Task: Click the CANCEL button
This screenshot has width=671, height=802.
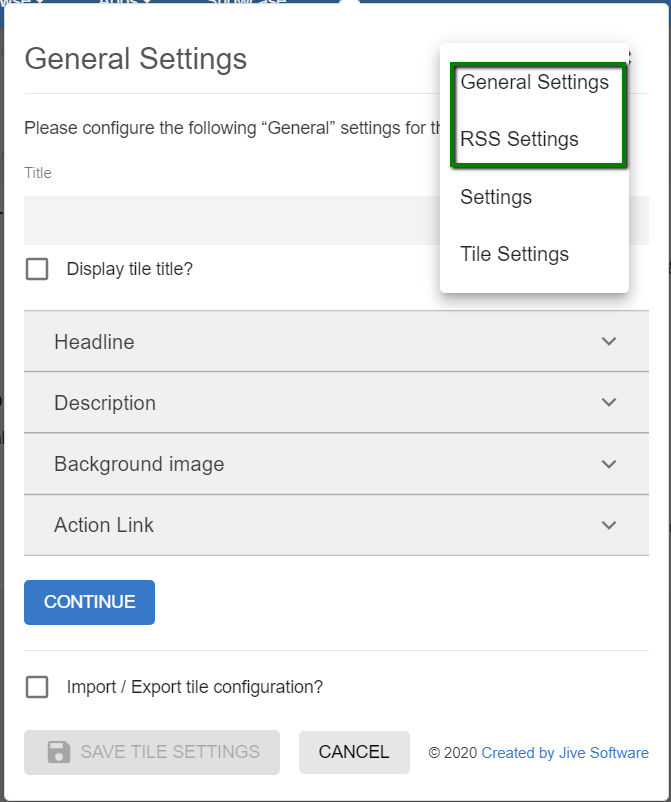Action: [354, 752]
